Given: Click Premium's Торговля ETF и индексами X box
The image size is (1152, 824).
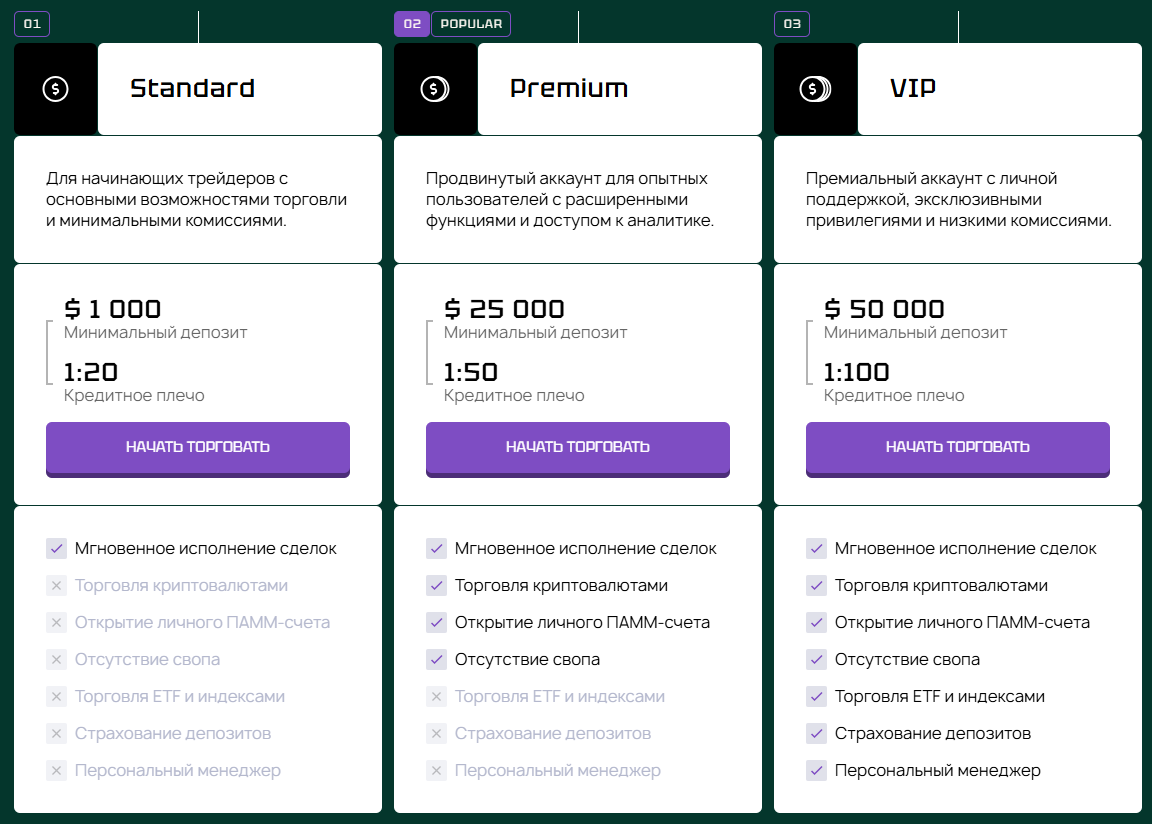Looking at the screenshot, I should pos(436,697).
